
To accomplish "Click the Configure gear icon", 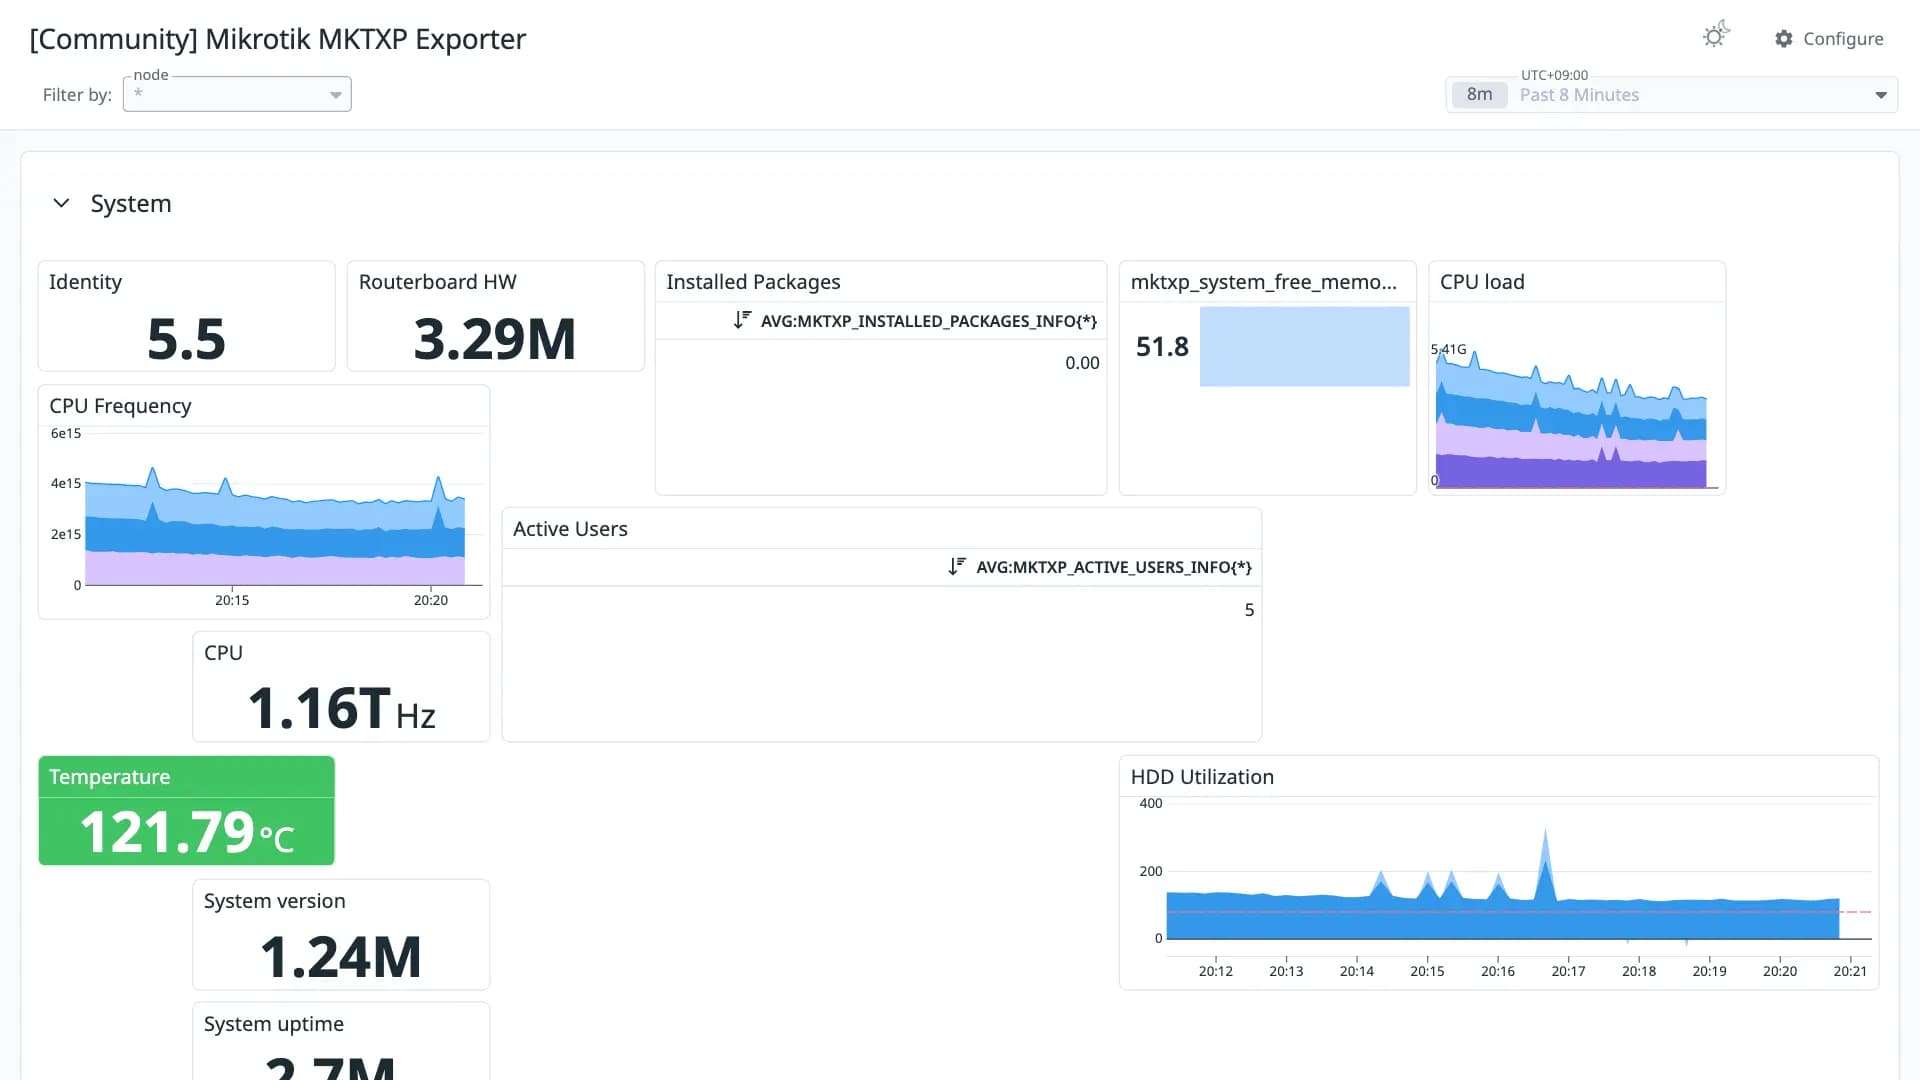I will [1784, 38].
